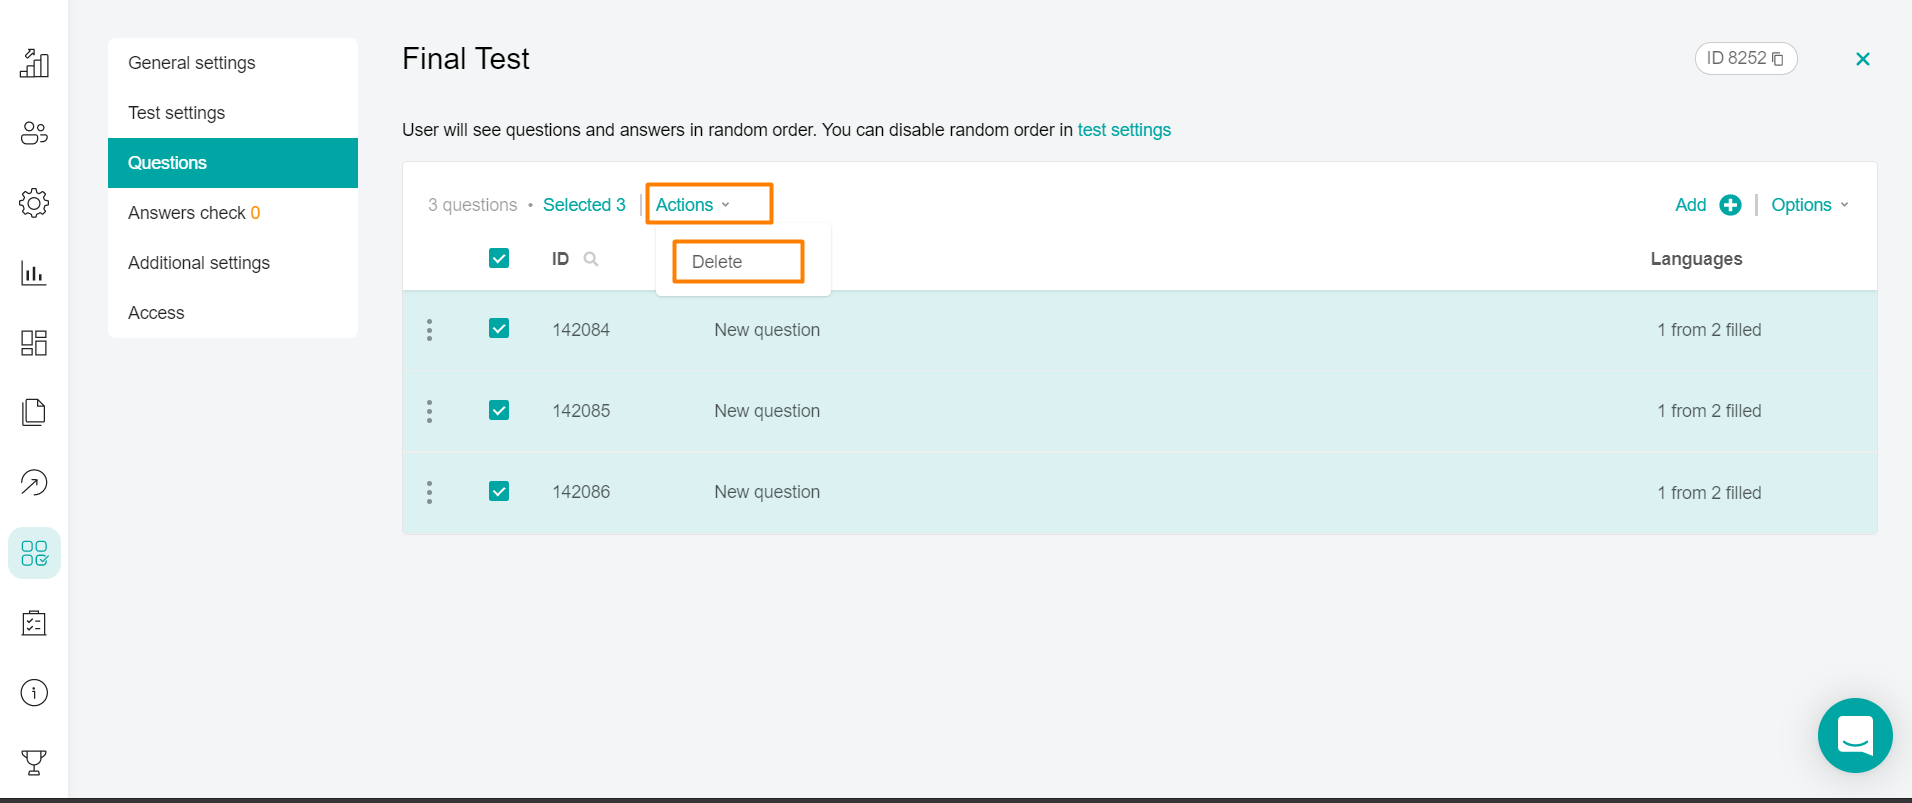Open New question in row 142085

(x=767, y=411)
